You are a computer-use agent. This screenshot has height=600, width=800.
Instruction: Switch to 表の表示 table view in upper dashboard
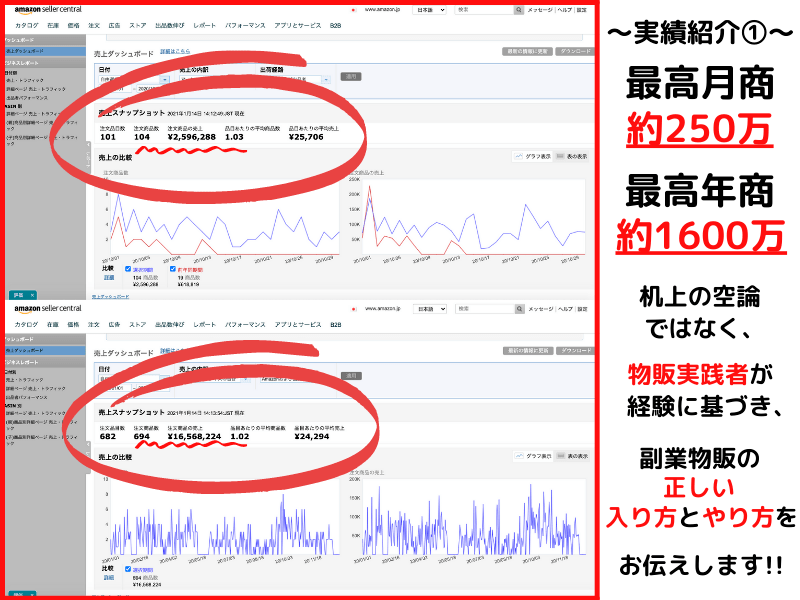pyautogui.click(x=573, y=157)
